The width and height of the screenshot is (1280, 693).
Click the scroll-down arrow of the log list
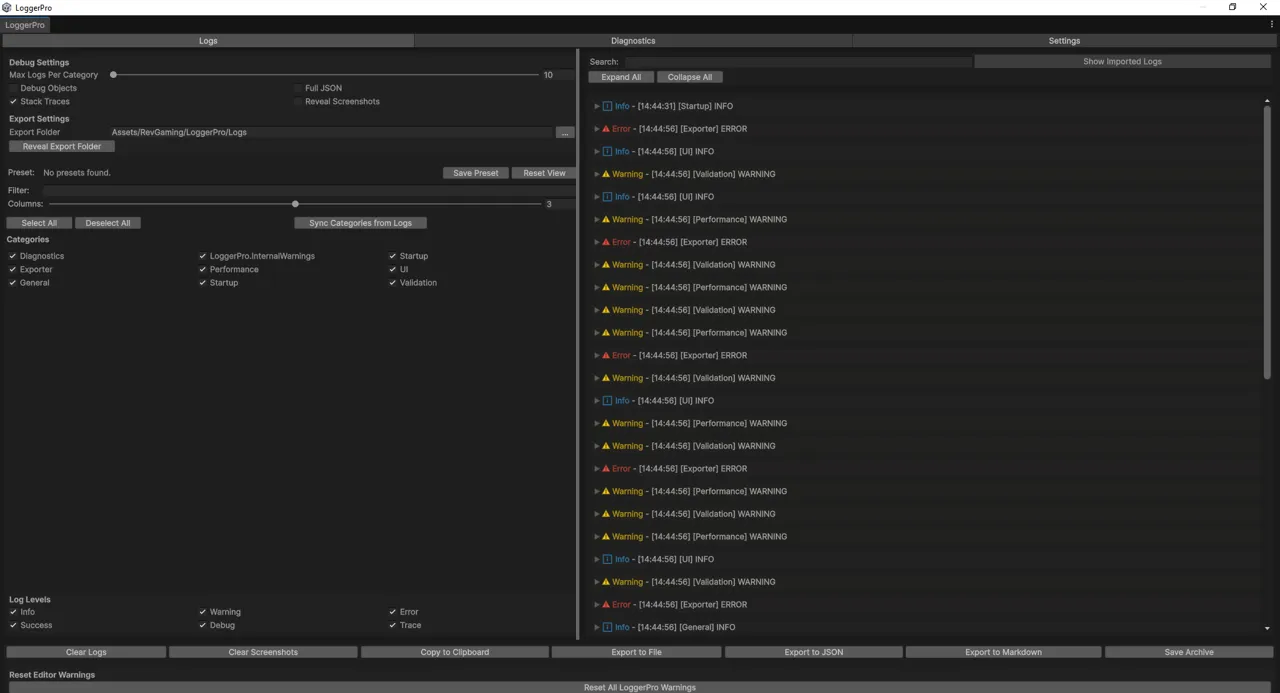point(1267,629)
